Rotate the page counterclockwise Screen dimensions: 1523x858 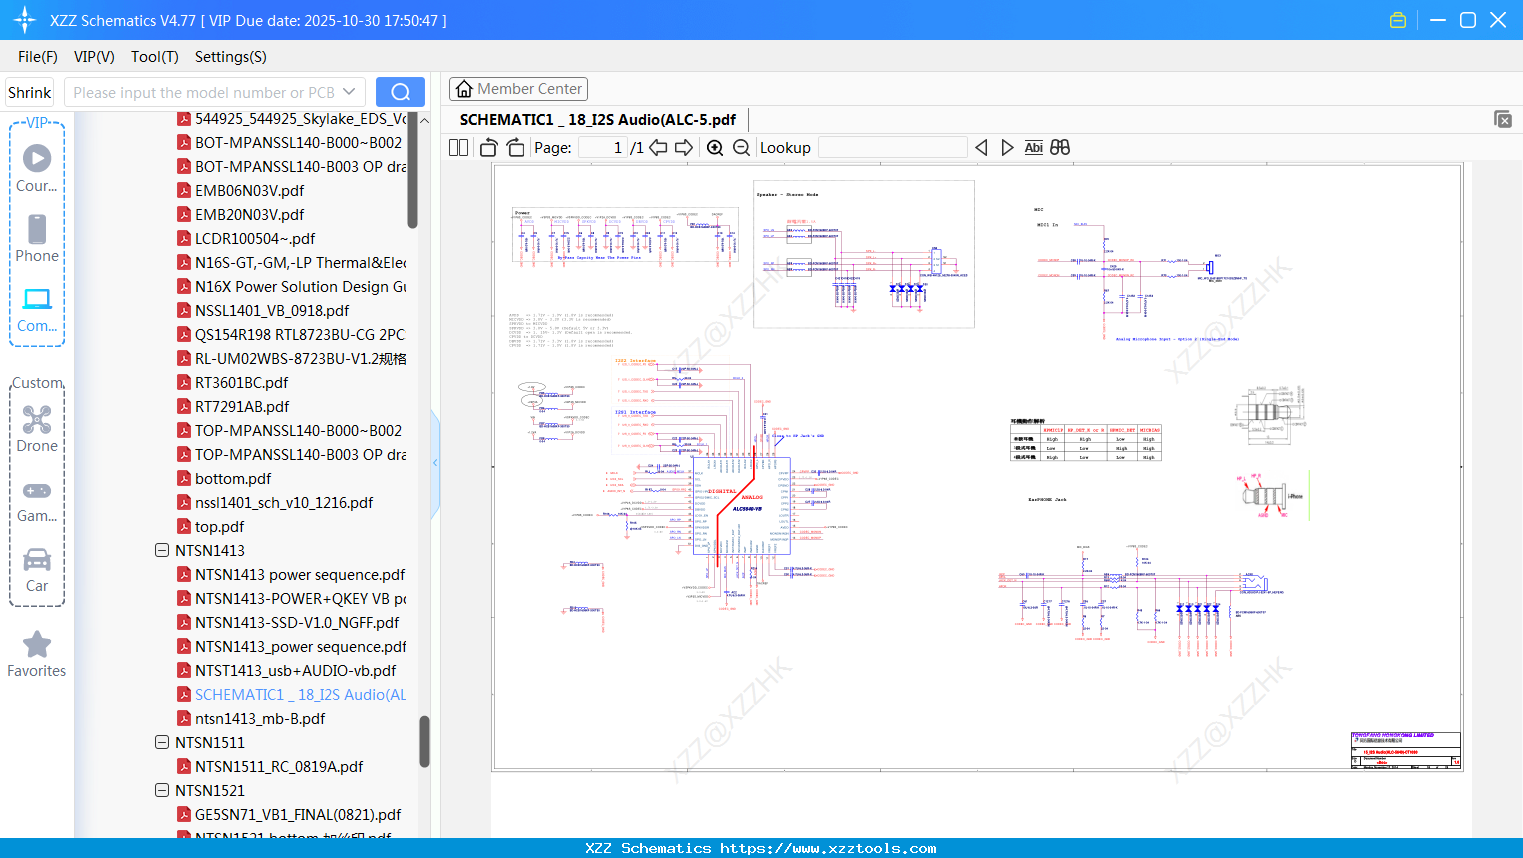[488, 148]
